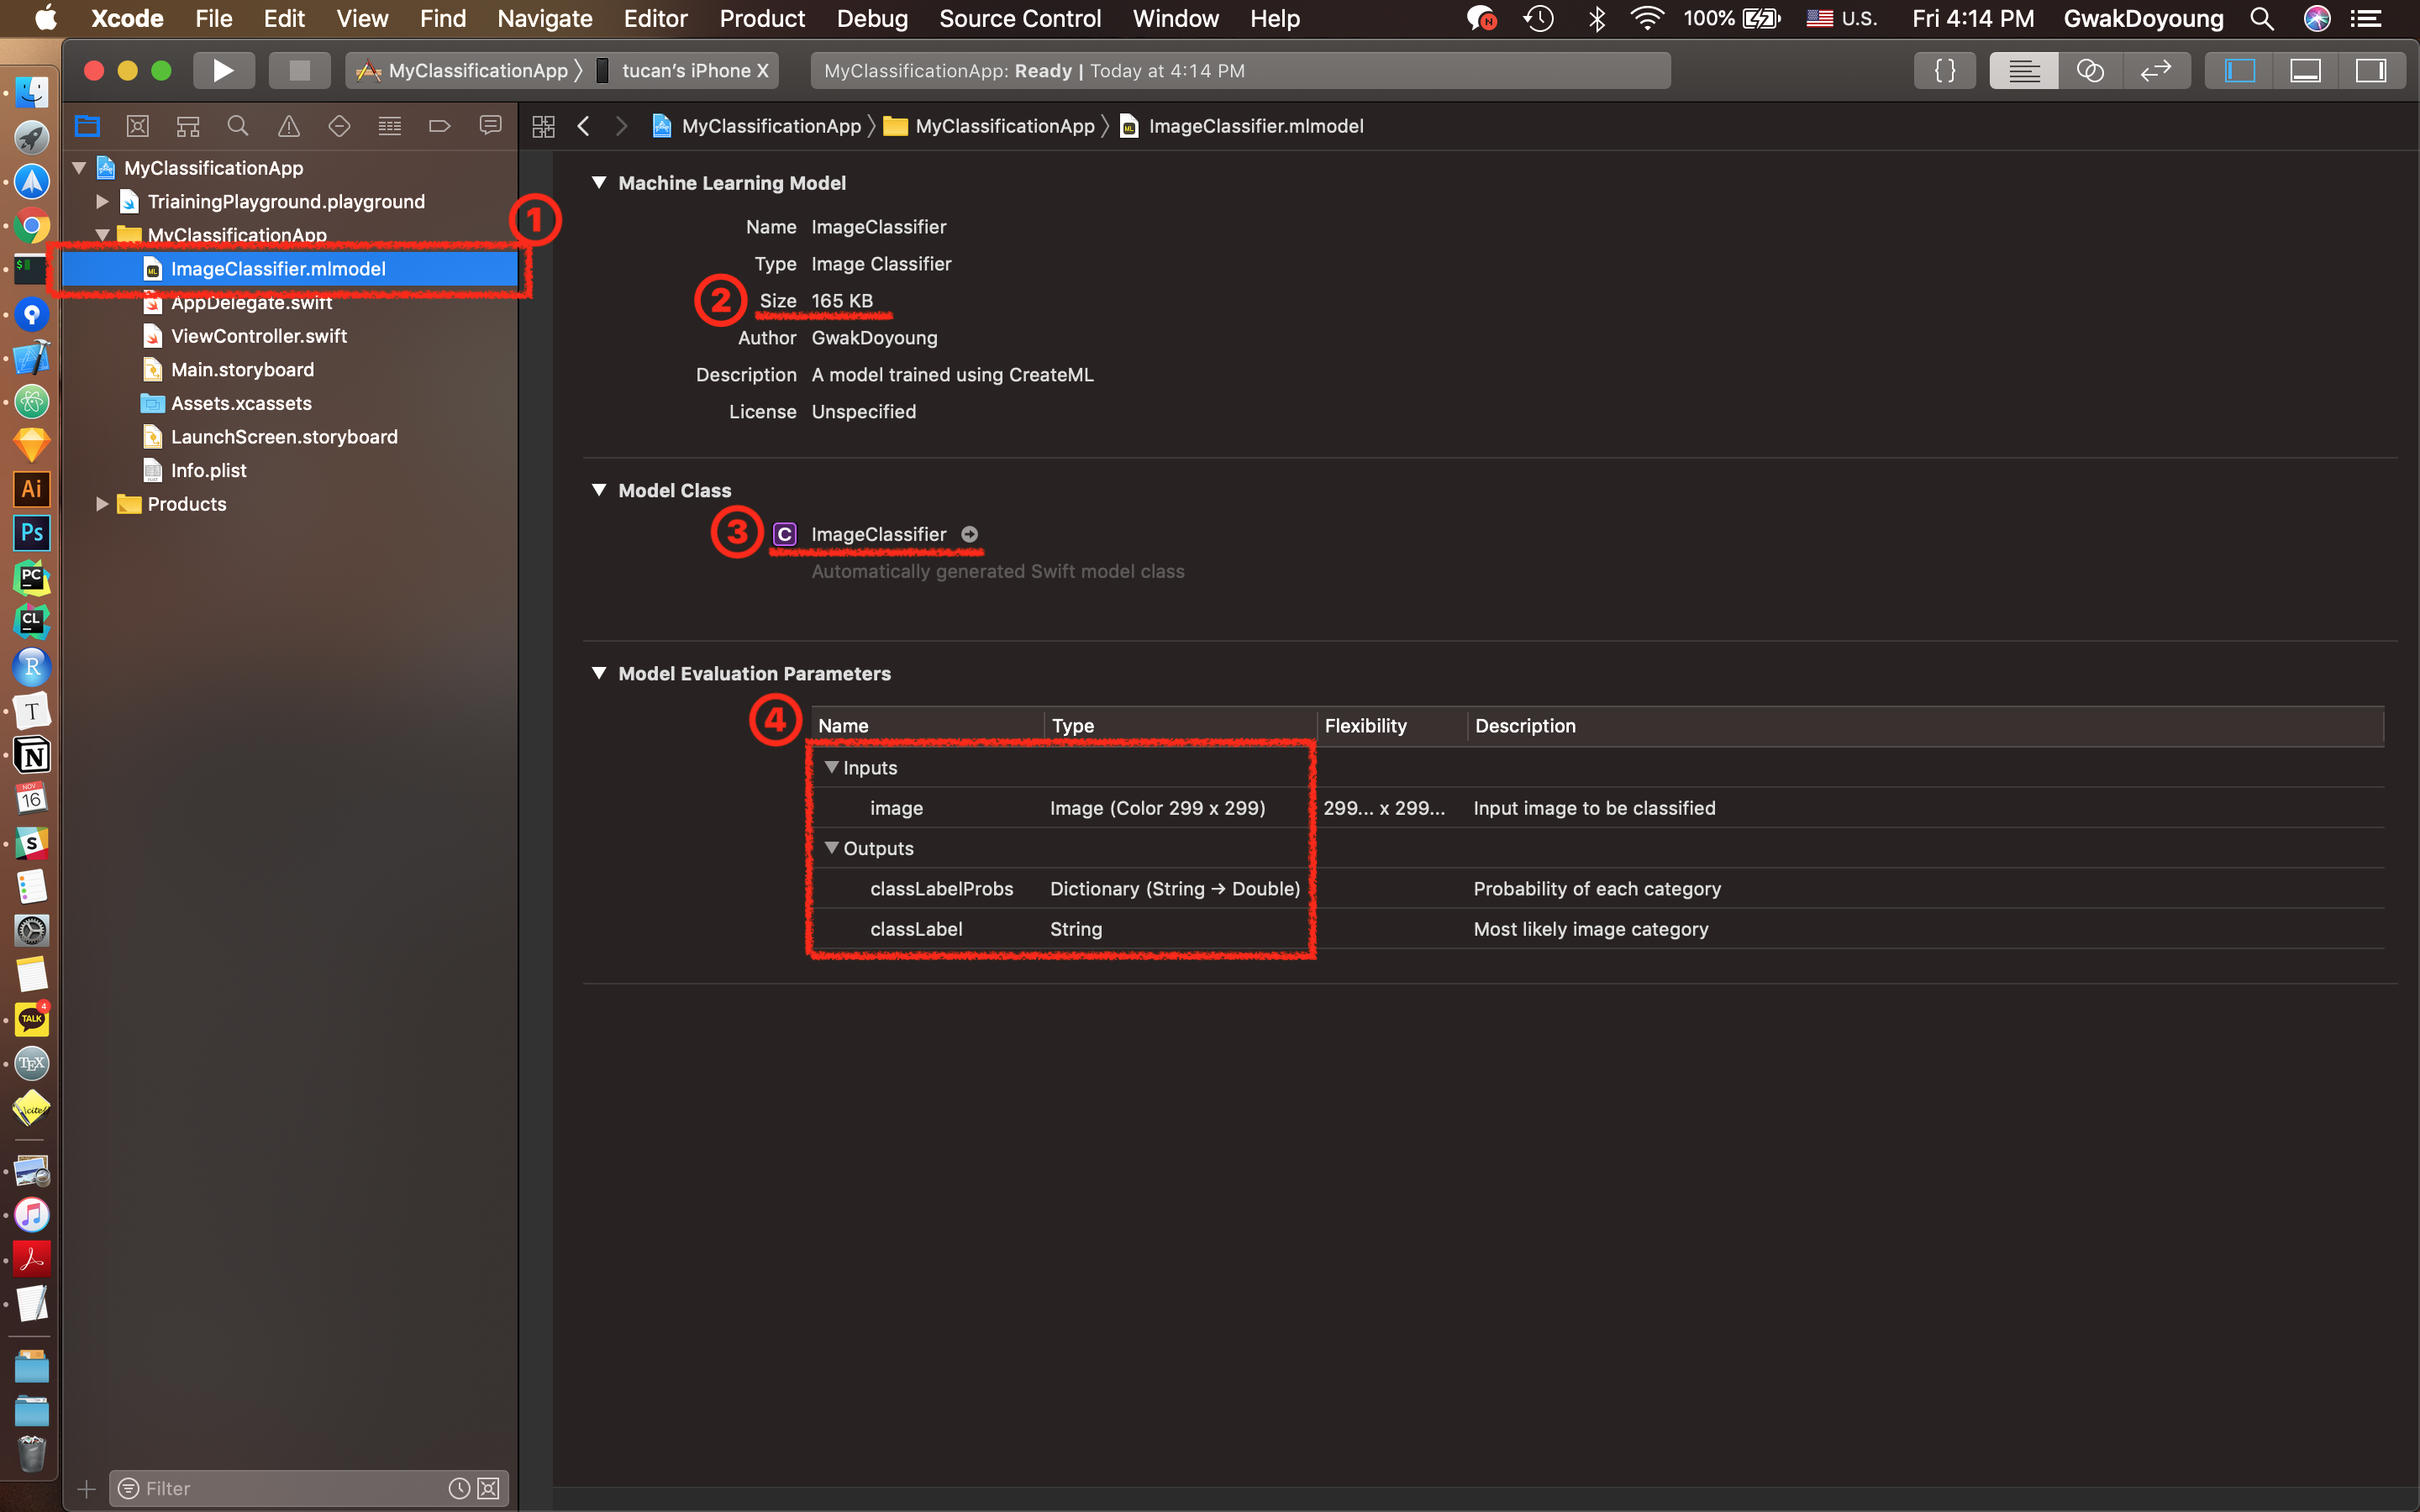
Task: Collapse the Machine Learning Model section
Action: coord(599,183)
